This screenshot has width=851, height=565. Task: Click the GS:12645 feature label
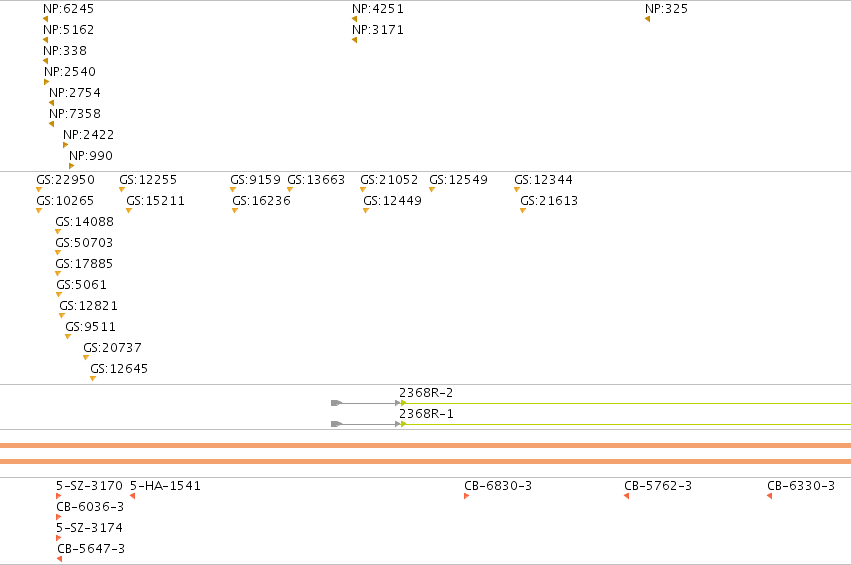click(119, 369)
